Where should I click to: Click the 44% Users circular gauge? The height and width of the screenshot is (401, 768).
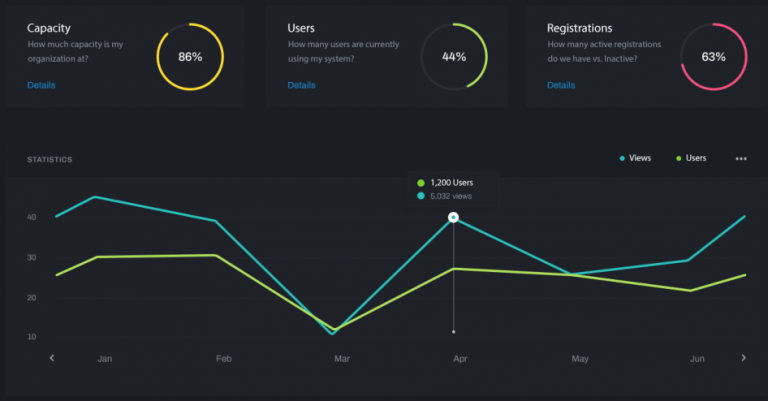[x=454, y=57]
